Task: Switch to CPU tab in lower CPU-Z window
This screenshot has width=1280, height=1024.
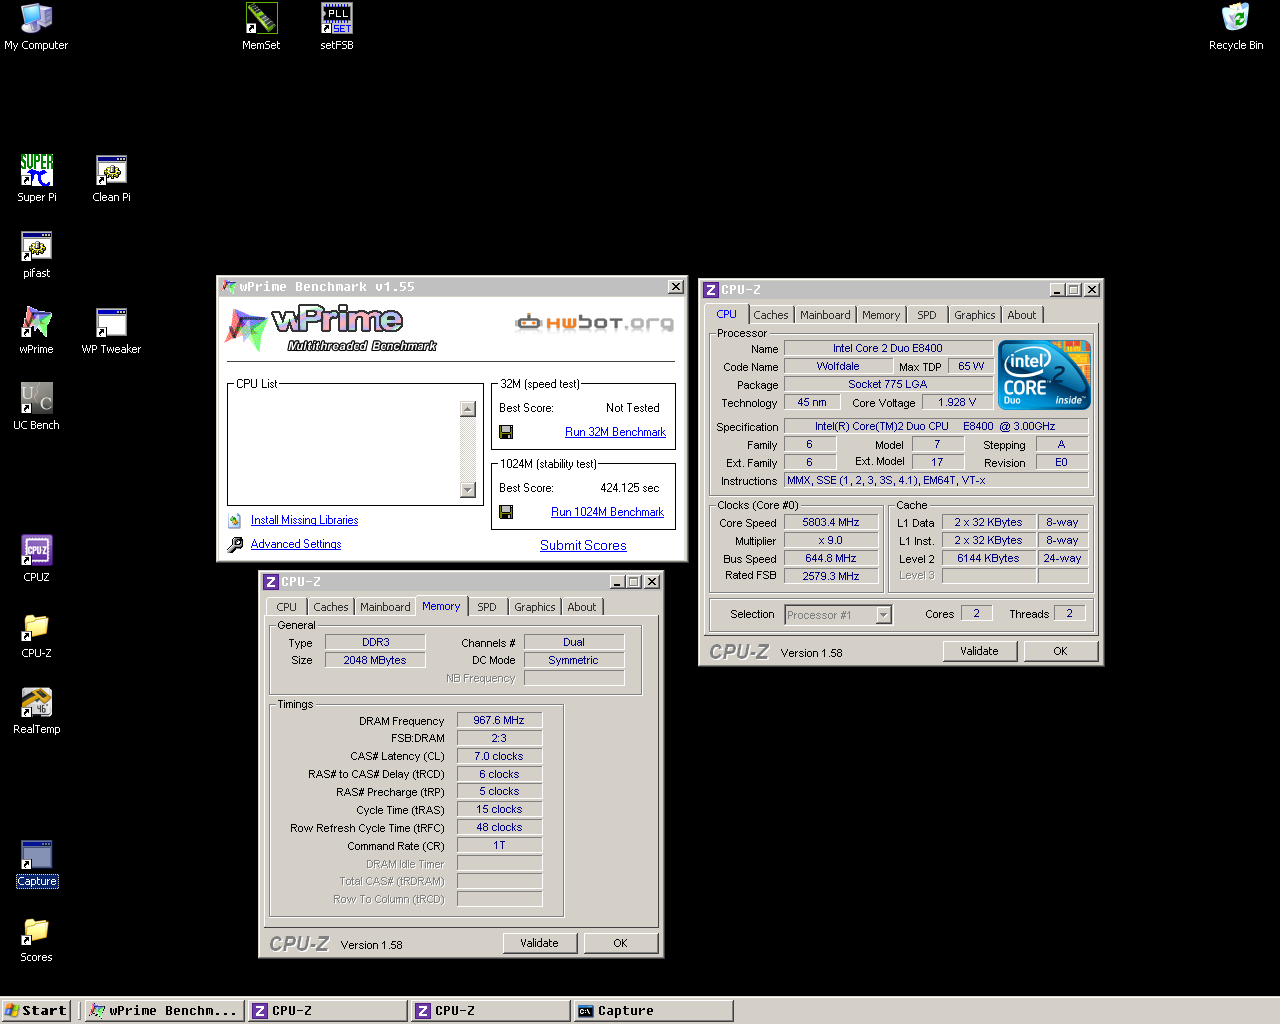Action: tap(287, 607)
